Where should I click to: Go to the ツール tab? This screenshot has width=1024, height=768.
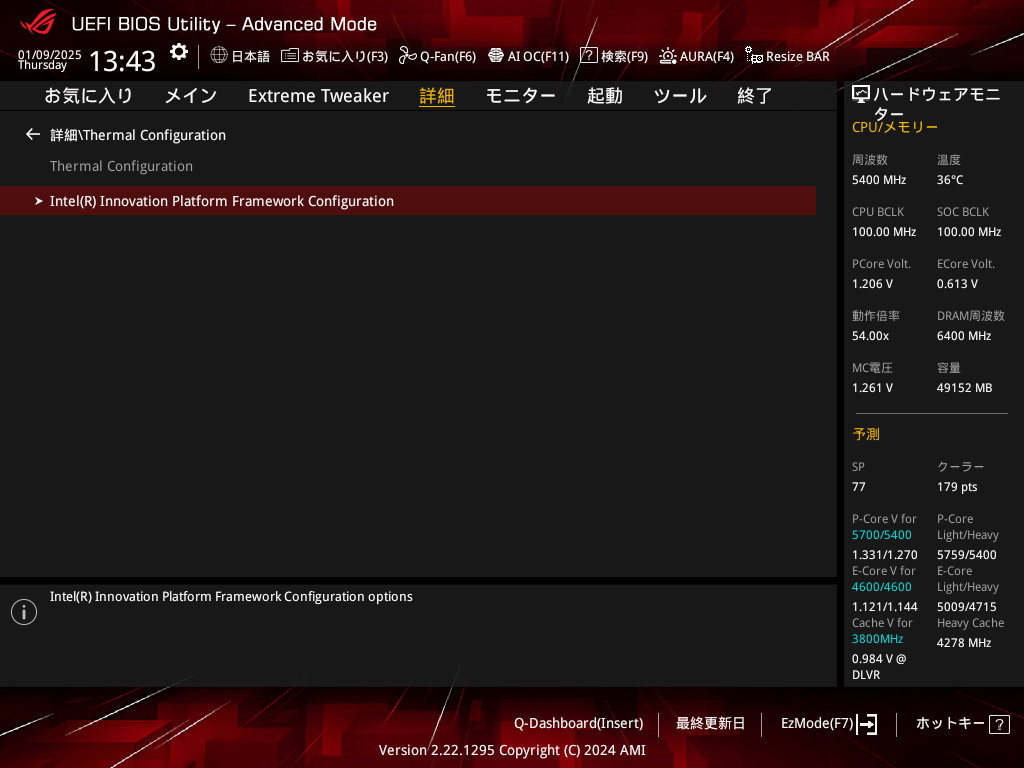679,96
